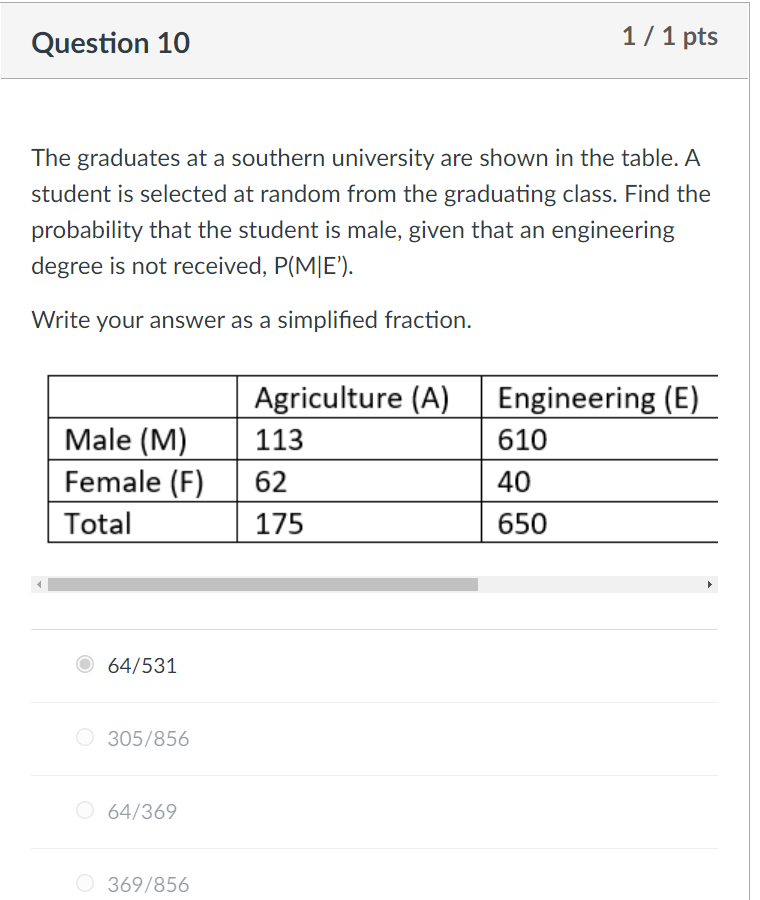Viewport: 760px width, 900px height.
Task: Click the left scroll arrow under the table
Action: 39,584
